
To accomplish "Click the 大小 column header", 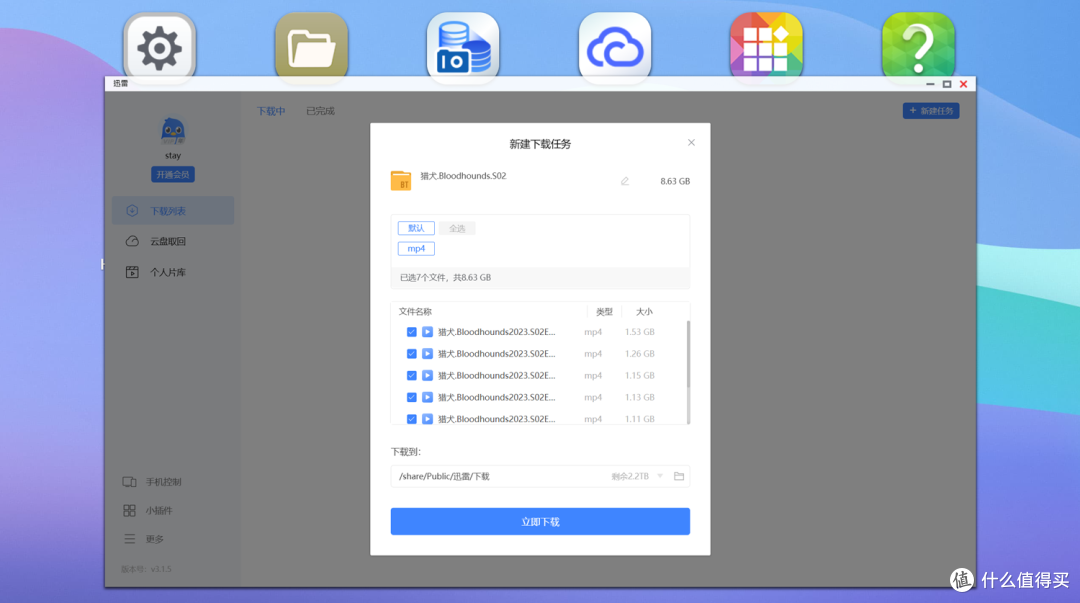I will coord(644,311).
